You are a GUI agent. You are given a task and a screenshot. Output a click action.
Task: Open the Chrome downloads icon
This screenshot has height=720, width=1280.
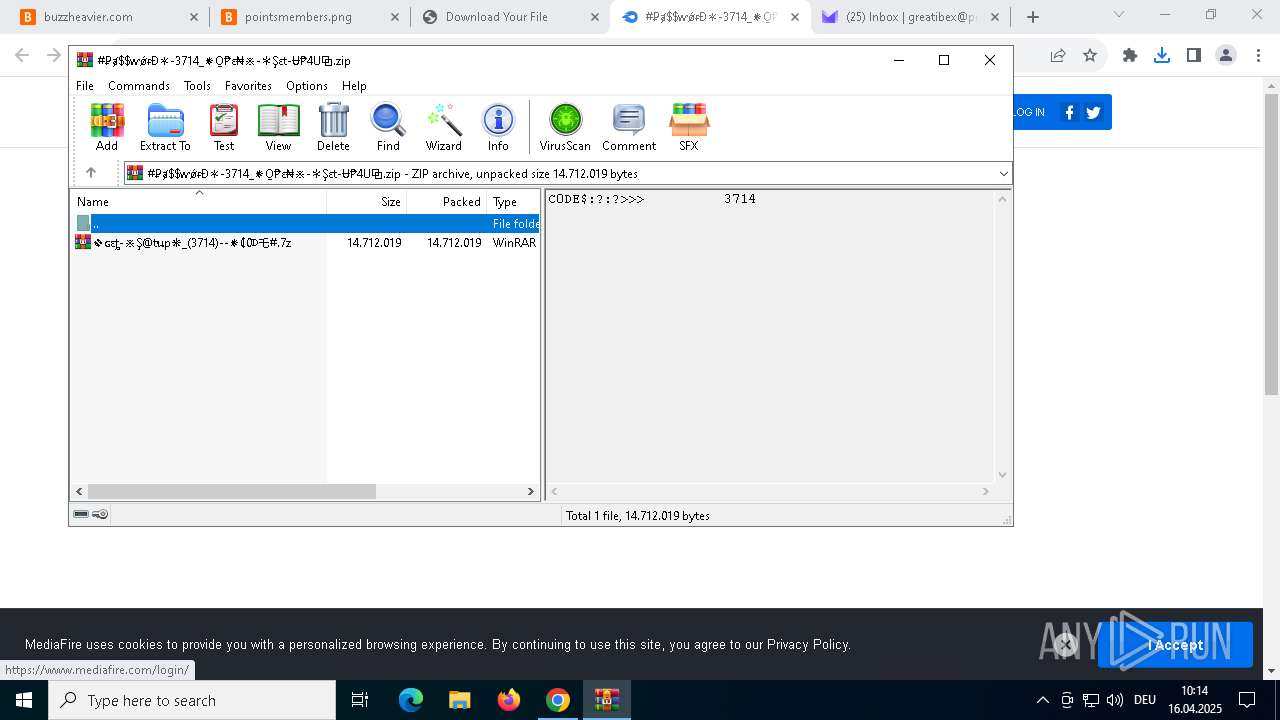pos(1162,56)
